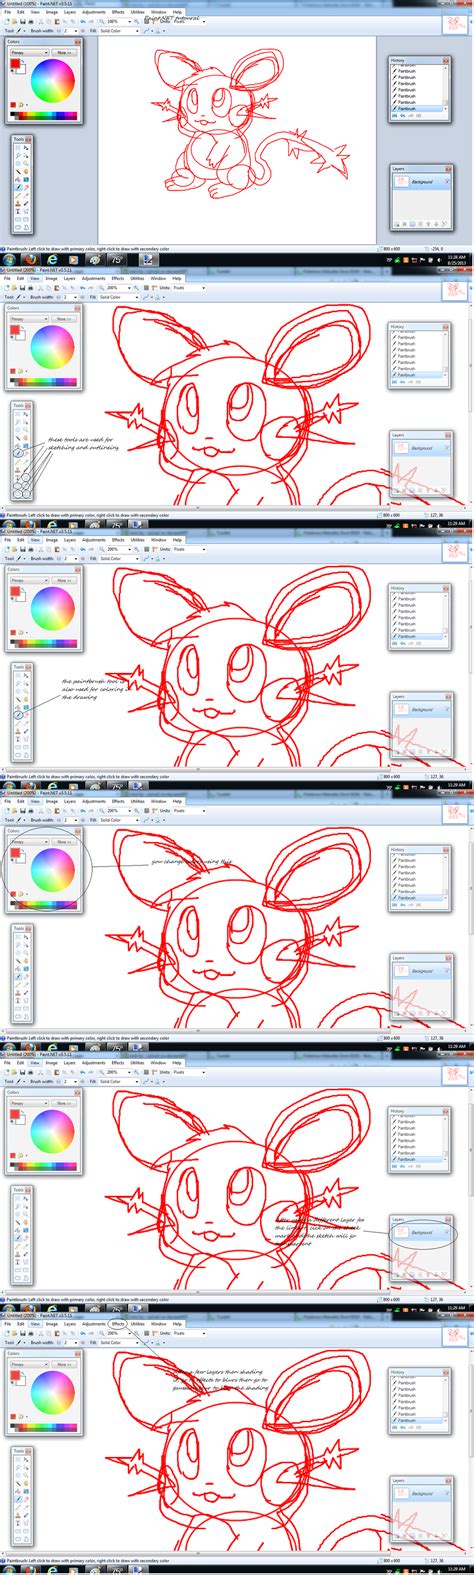Click the red primary color swatch in the zoomed-out screenshot's Colors window
The image size is (474, 1575).
coord(15,63)
